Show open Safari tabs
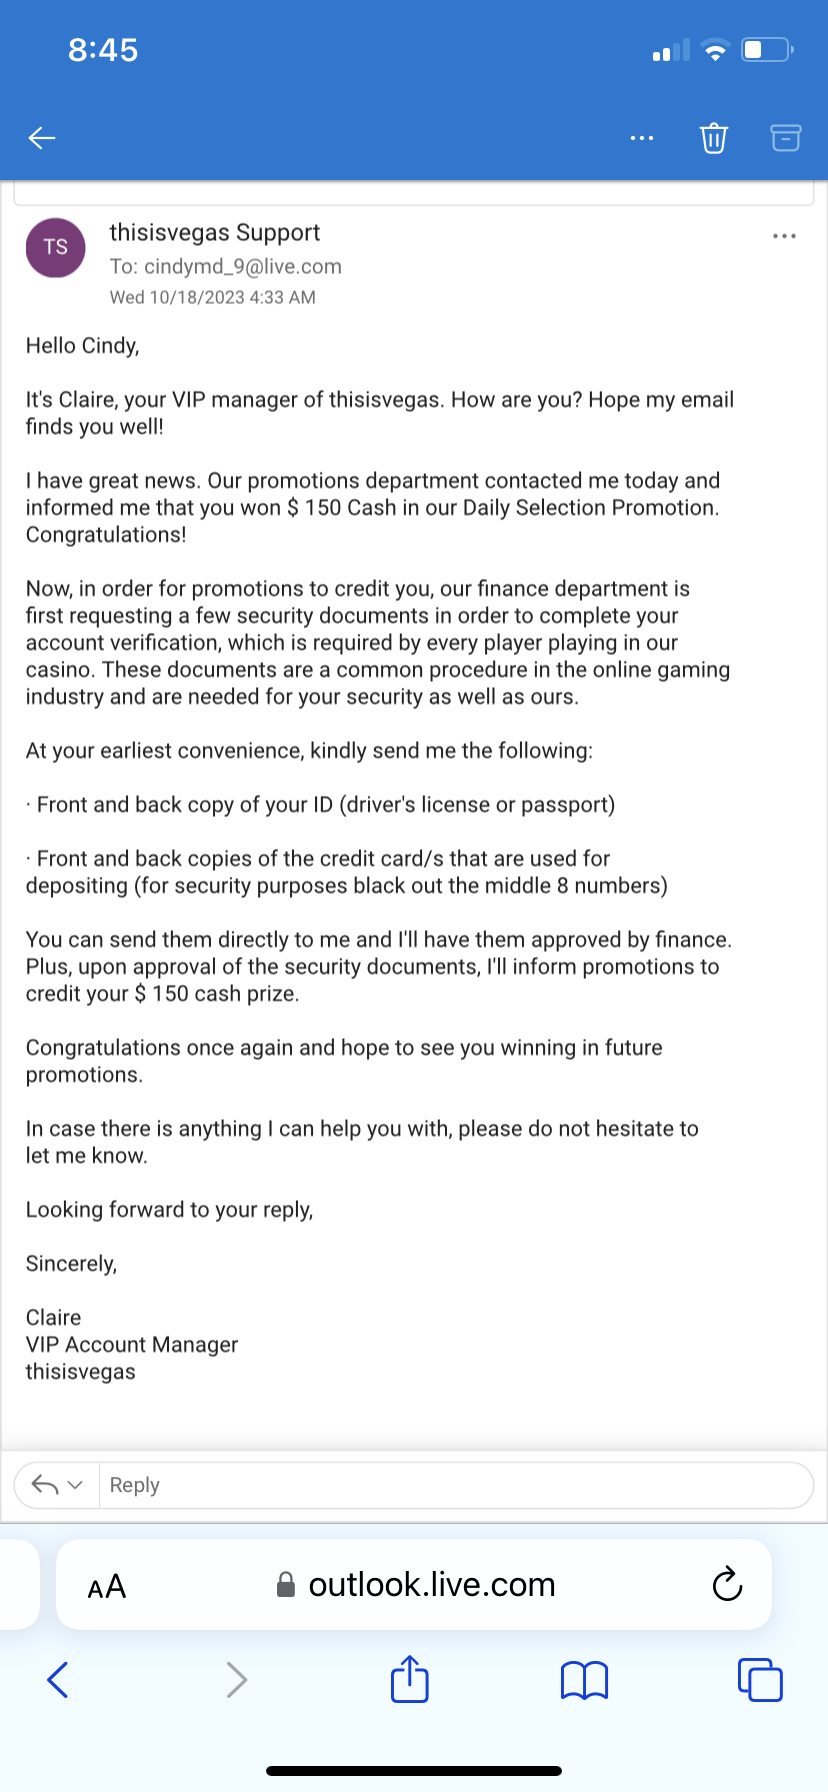The width and height of the screenshot is (828, 1792). coord(760,1680)
